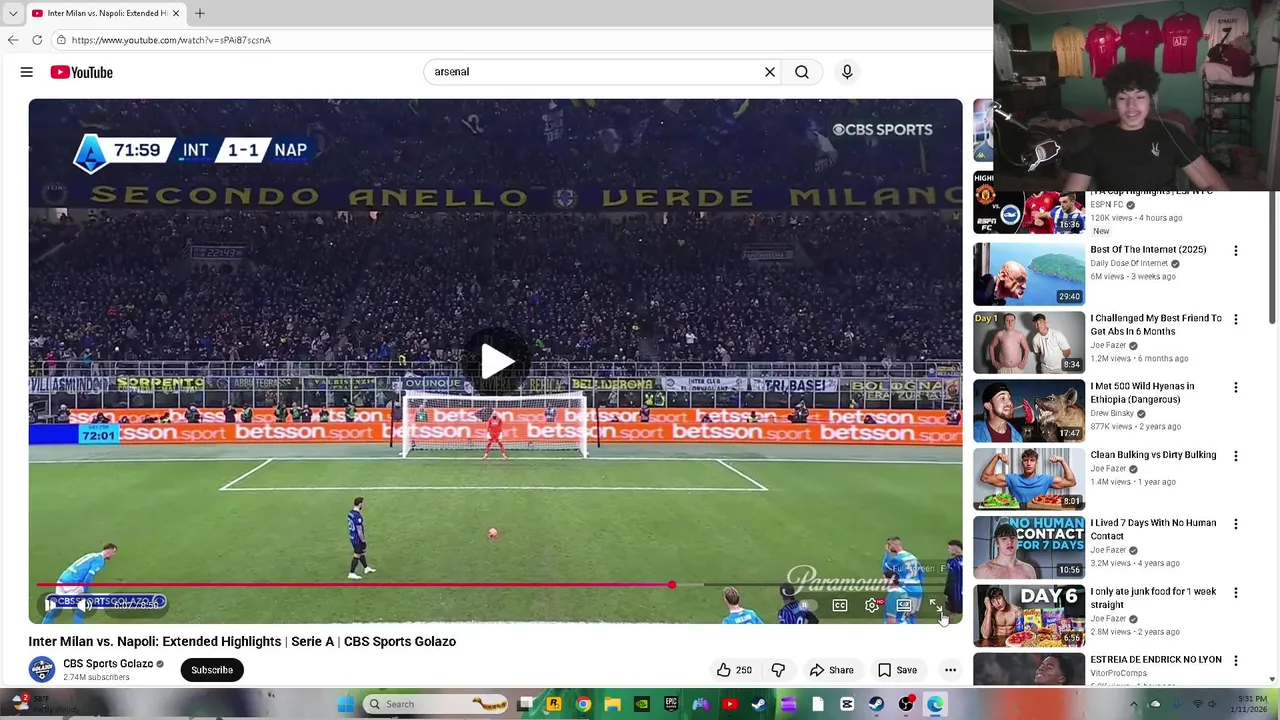Open more actions next to Save
This screenshot has height=720, width=1280.
950,670
